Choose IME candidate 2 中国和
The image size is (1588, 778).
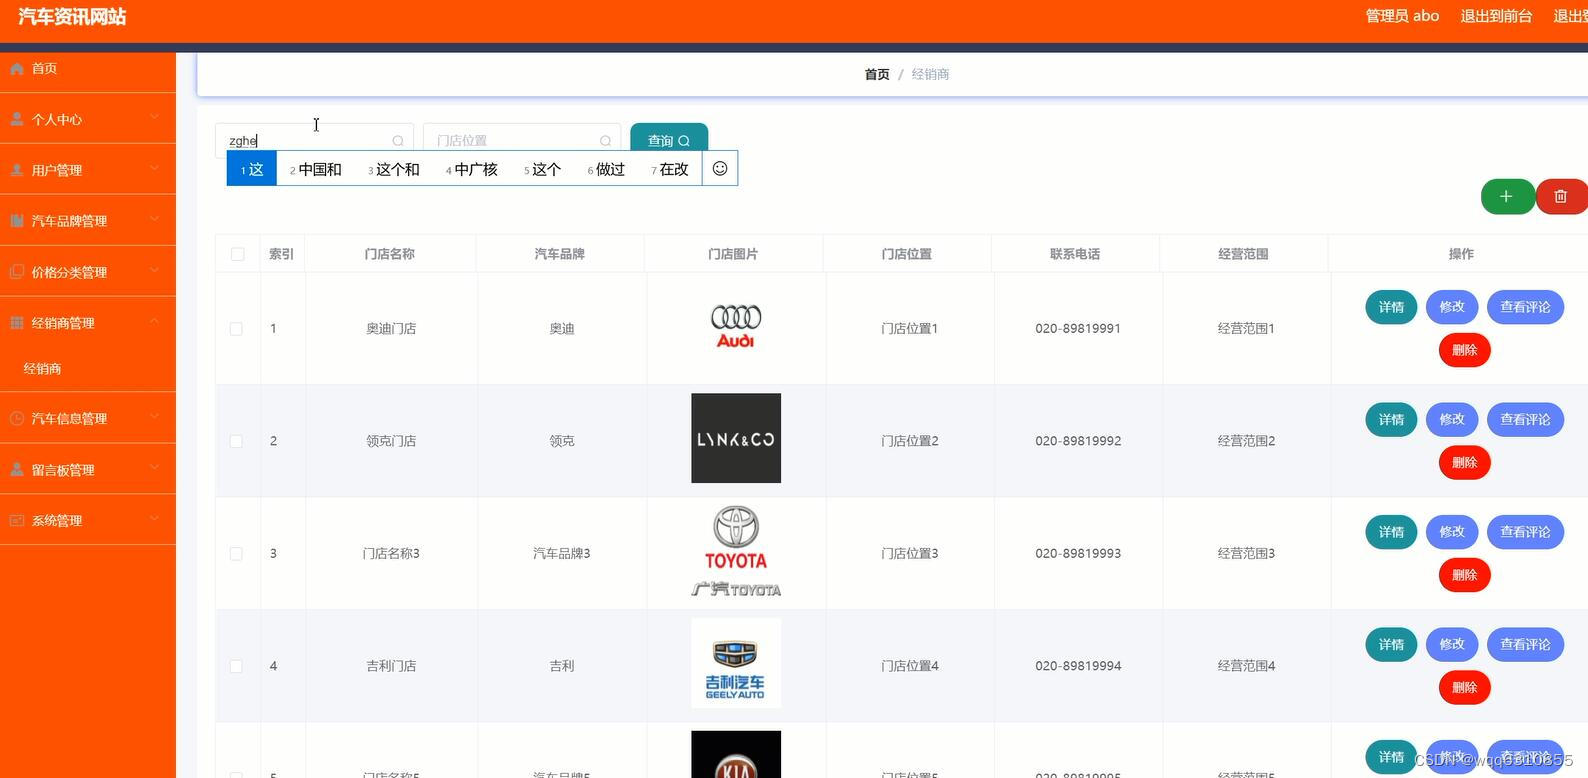pyautogui.click(x=316, y=169)
